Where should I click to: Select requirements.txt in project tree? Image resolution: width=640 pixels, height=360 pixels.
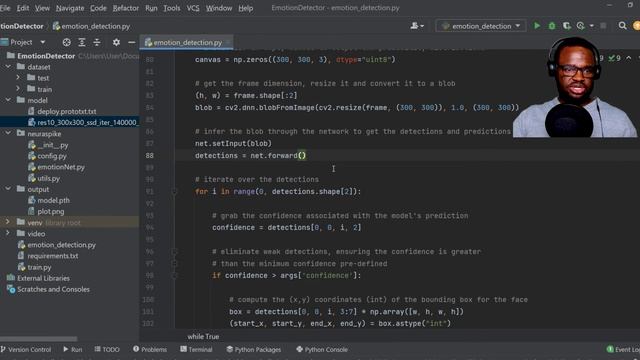pos(52,256)
